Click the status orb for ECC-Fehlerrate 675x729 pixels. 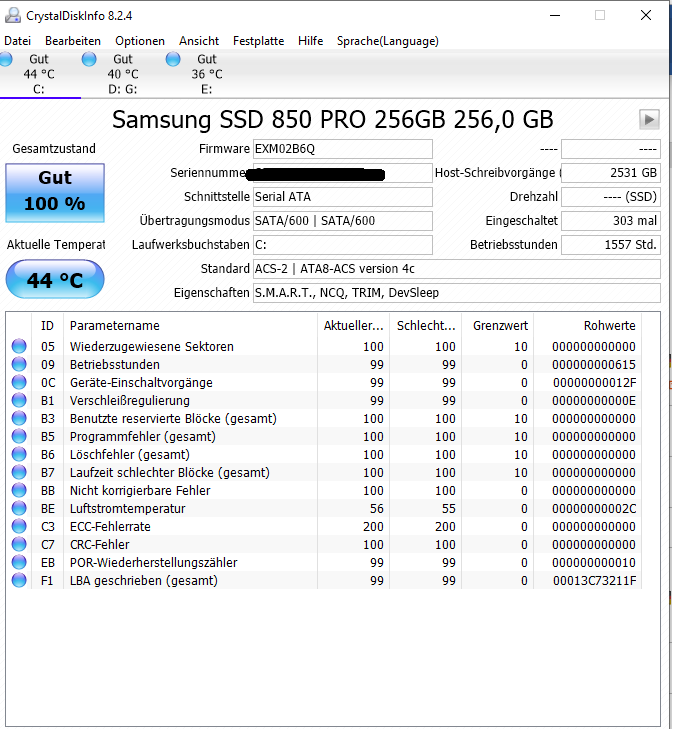tap(19, 526)
